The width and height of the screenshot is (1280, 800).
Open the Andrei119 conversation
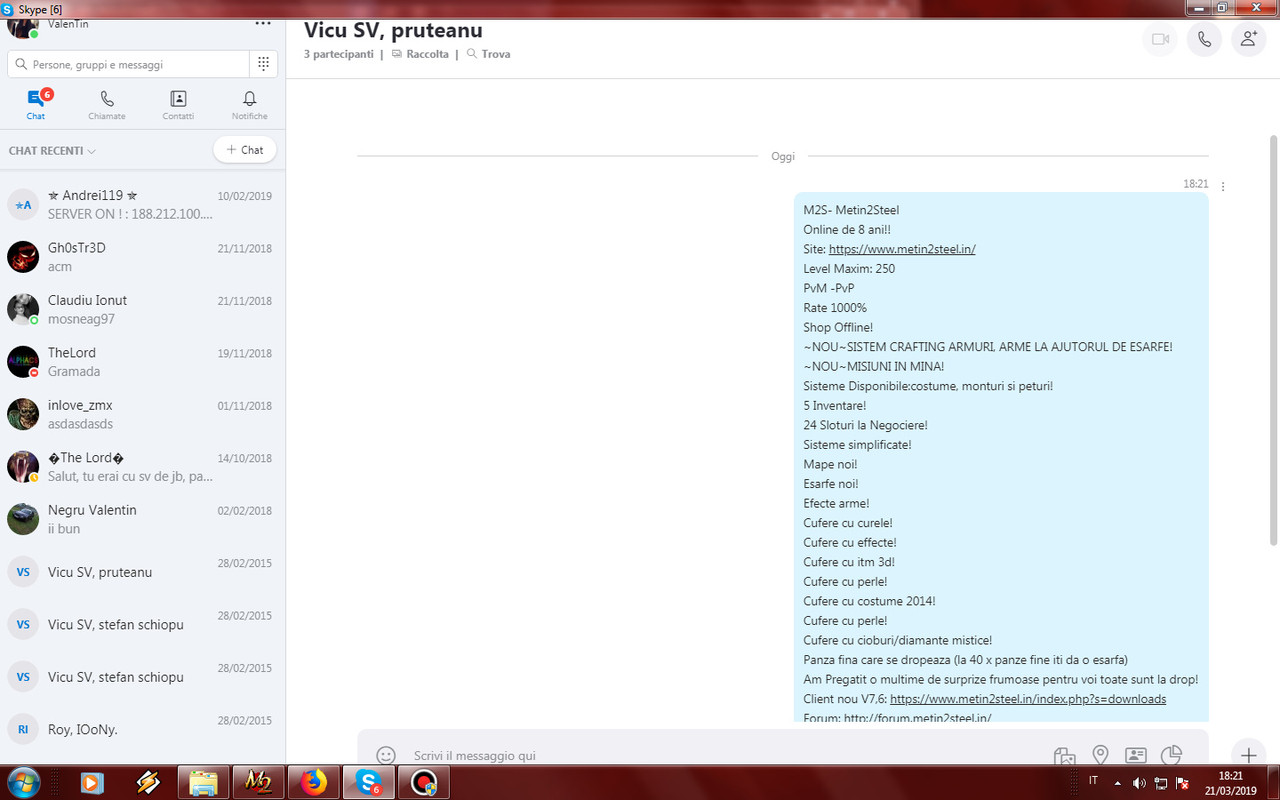pos(143,205)
